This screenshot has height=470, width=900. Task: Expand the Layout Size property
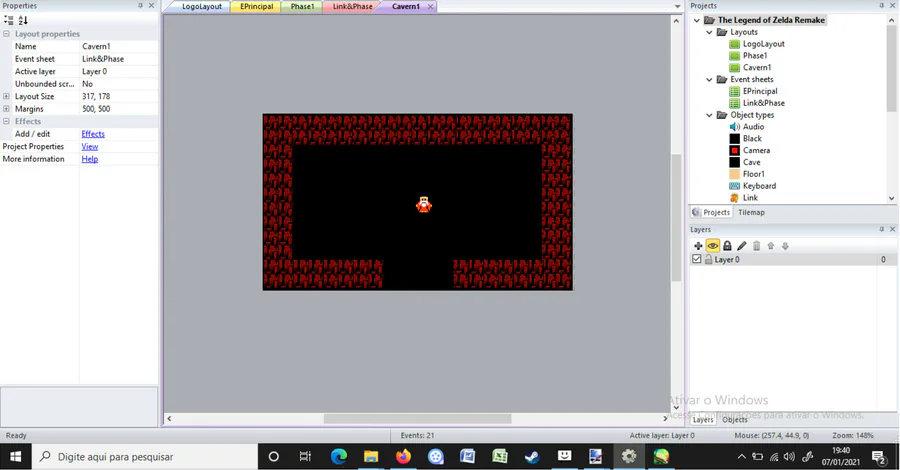(6, 96)
